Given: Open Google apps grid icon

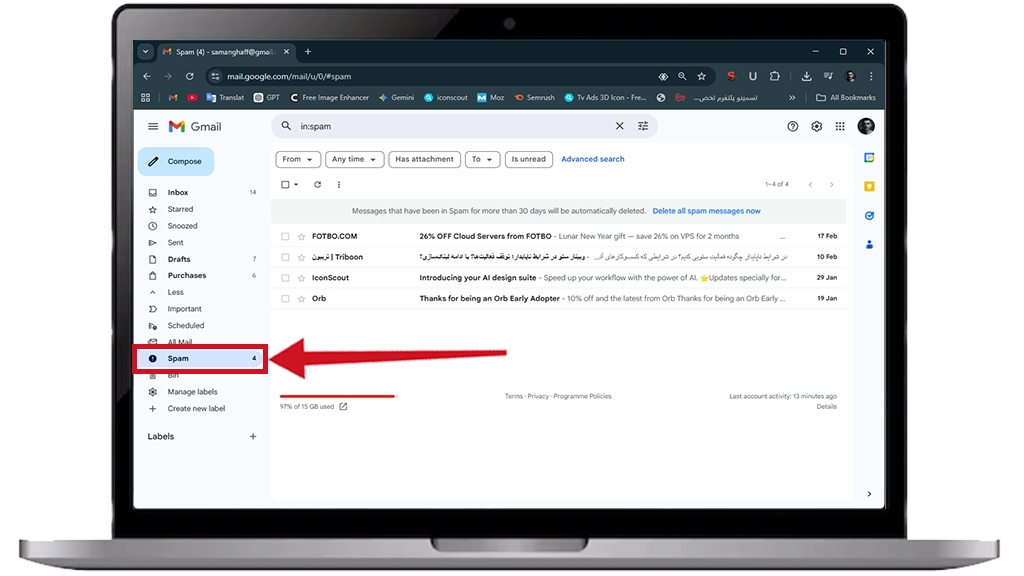Looking at the screenshot, I should coord(840,126).
